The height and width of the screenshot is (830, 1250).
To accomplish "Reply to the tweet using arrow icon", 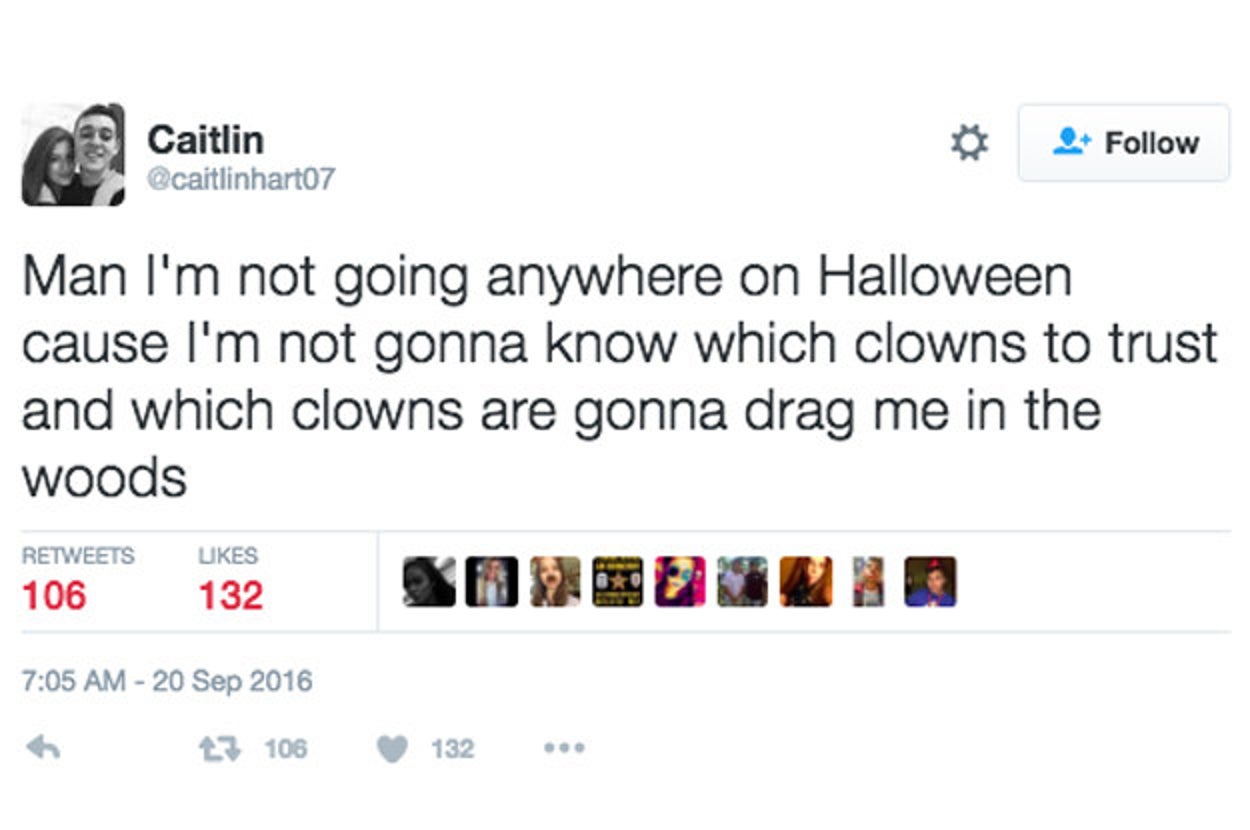I will (x=42, y=748).
